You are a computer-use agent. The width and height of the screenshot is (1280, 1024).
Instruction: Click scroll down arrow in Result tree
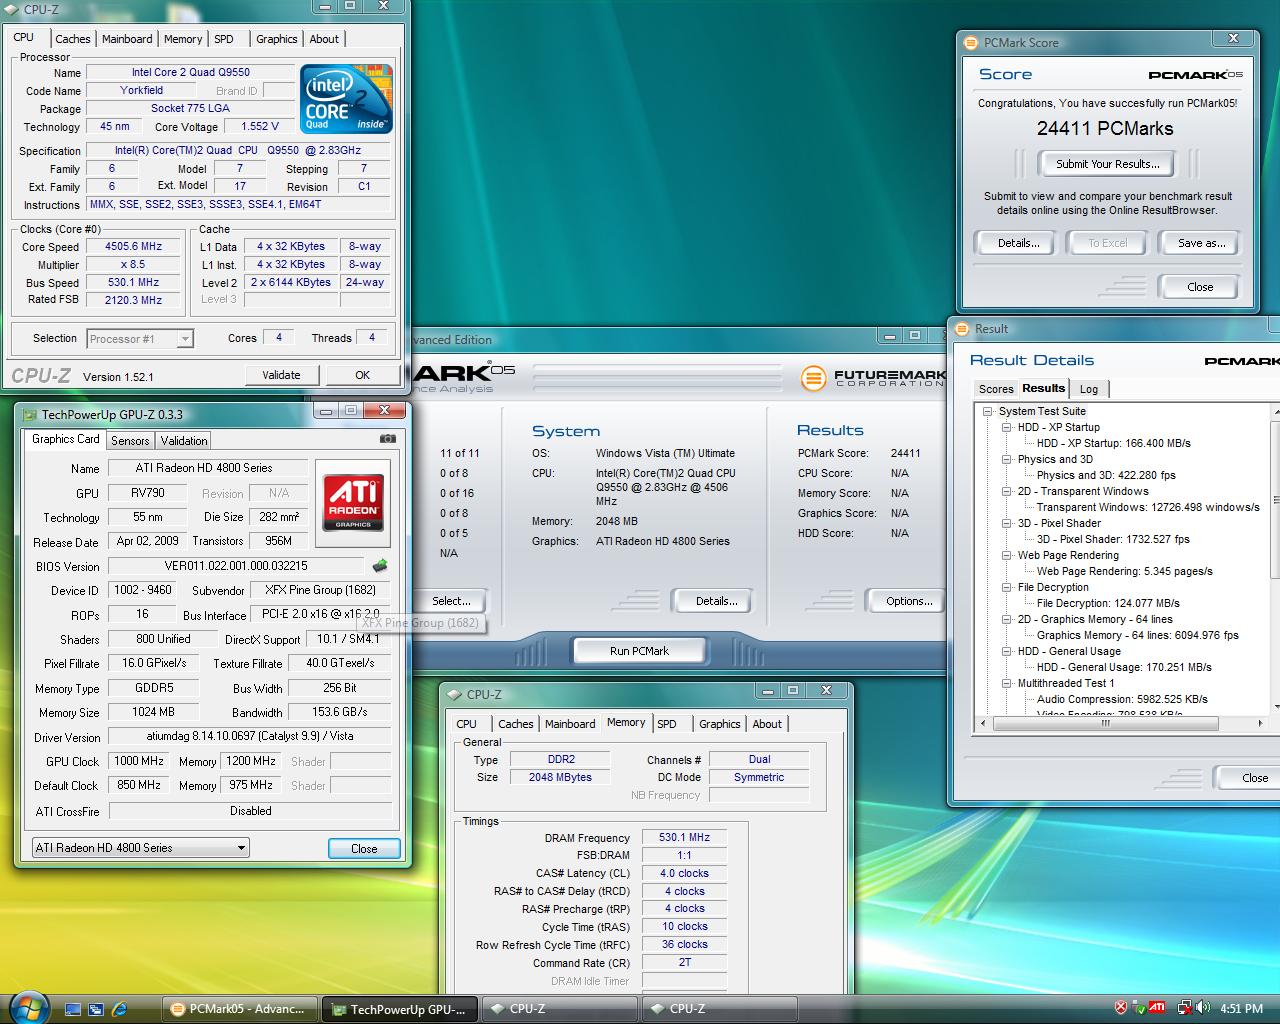coord(1276,707)
